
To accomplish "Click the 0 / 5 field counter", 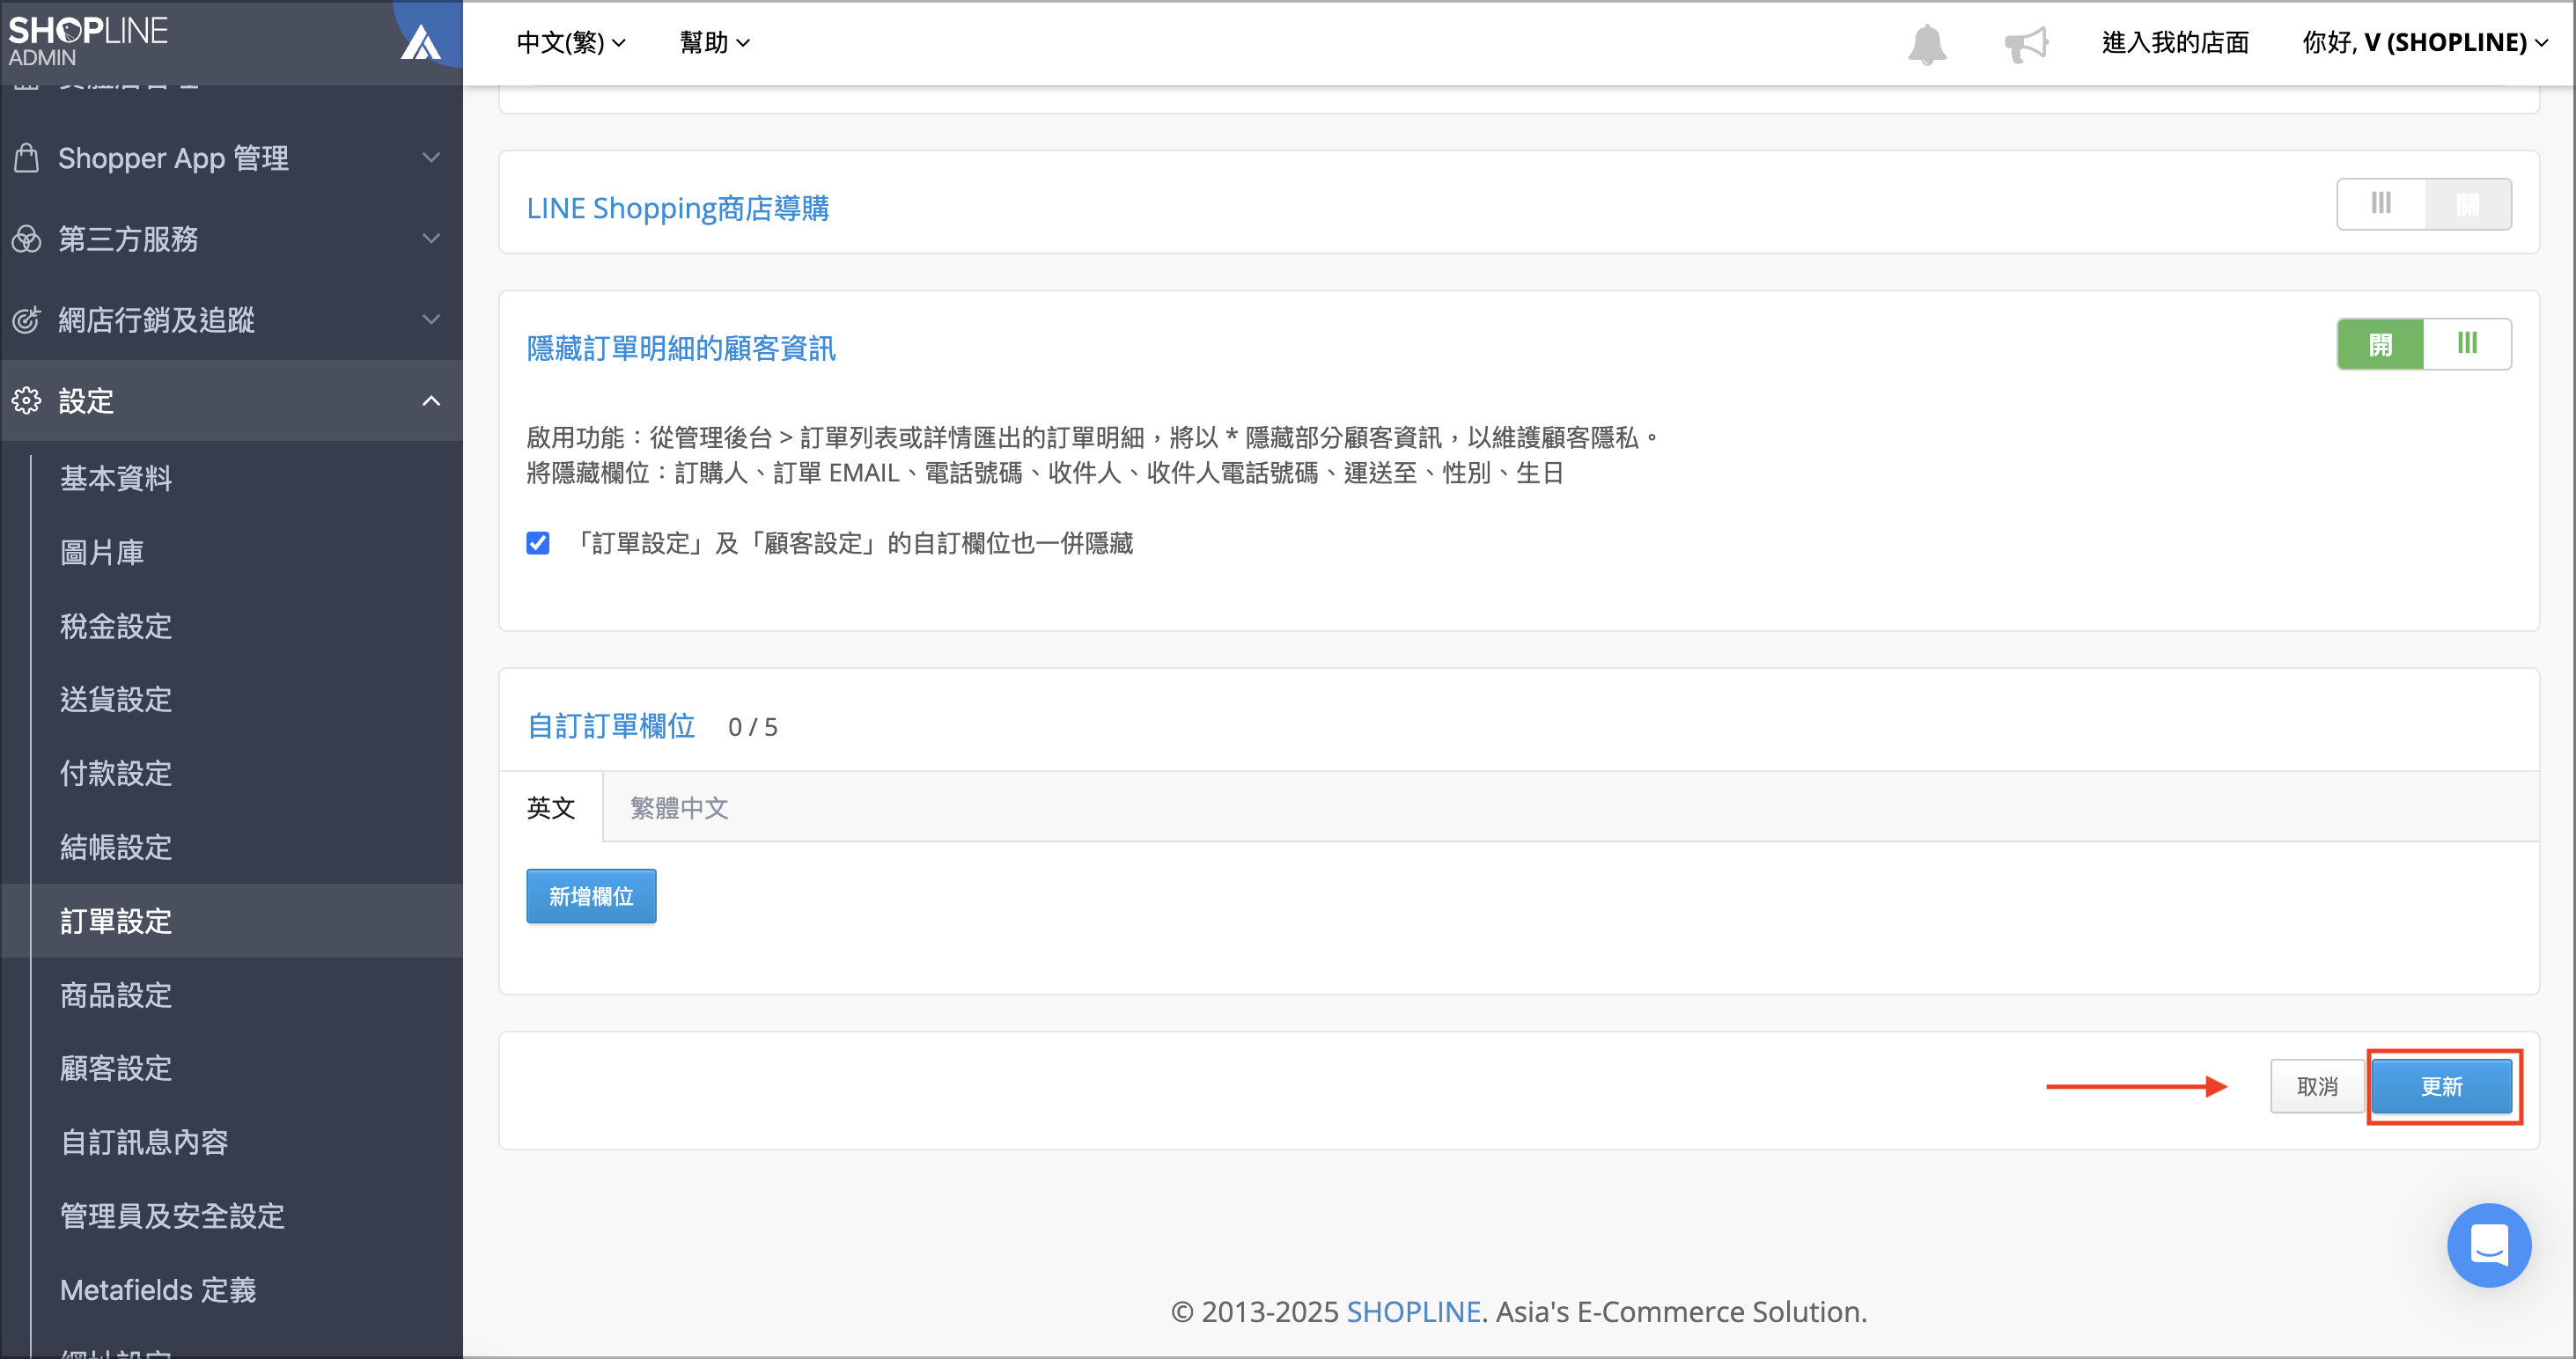I will [752, 727].
